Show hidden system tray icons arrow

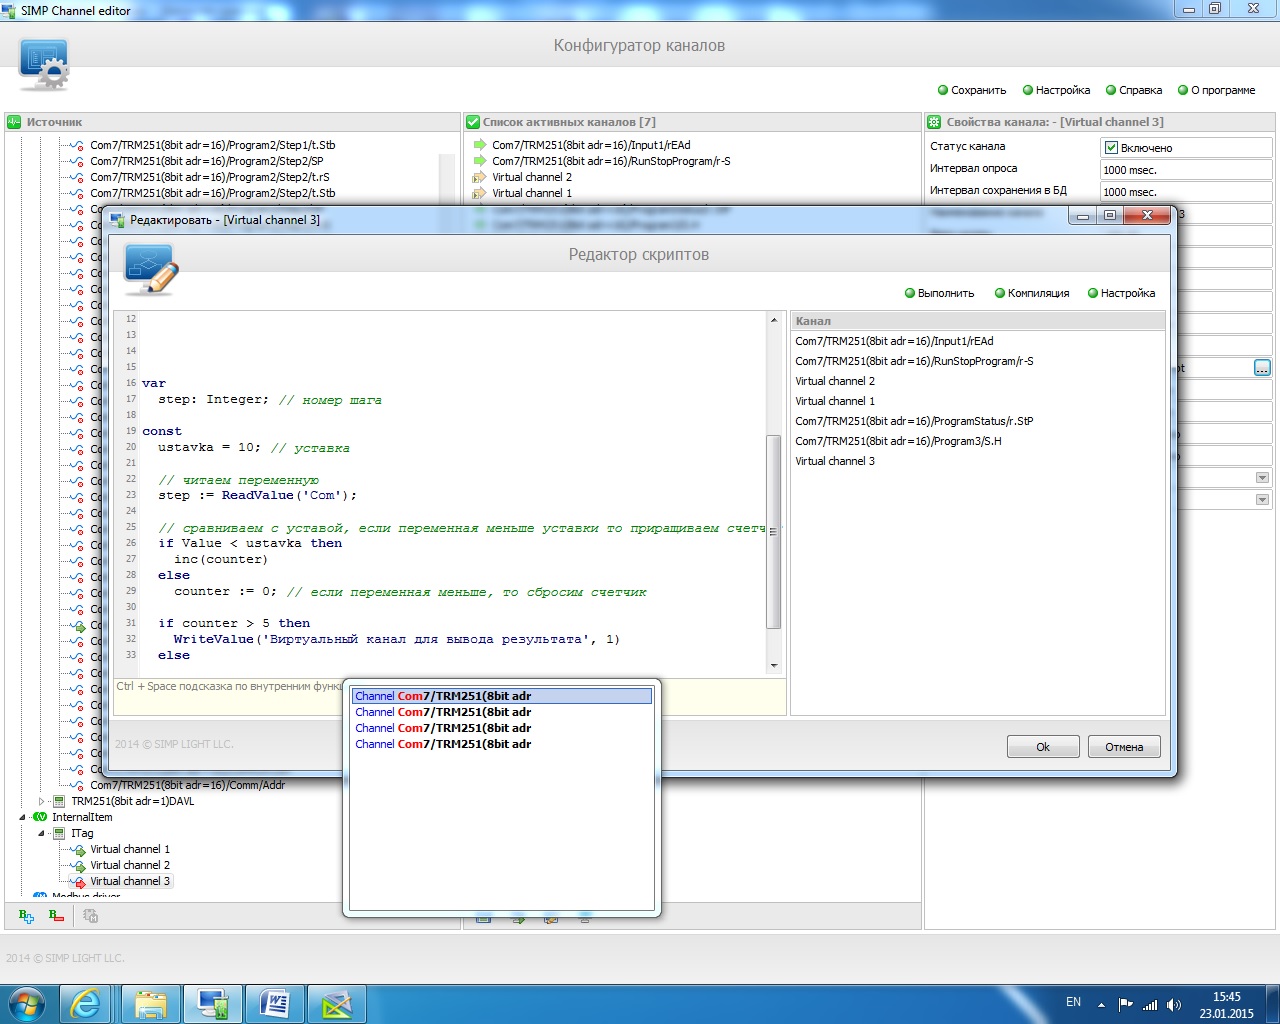click(1101, 1004)
